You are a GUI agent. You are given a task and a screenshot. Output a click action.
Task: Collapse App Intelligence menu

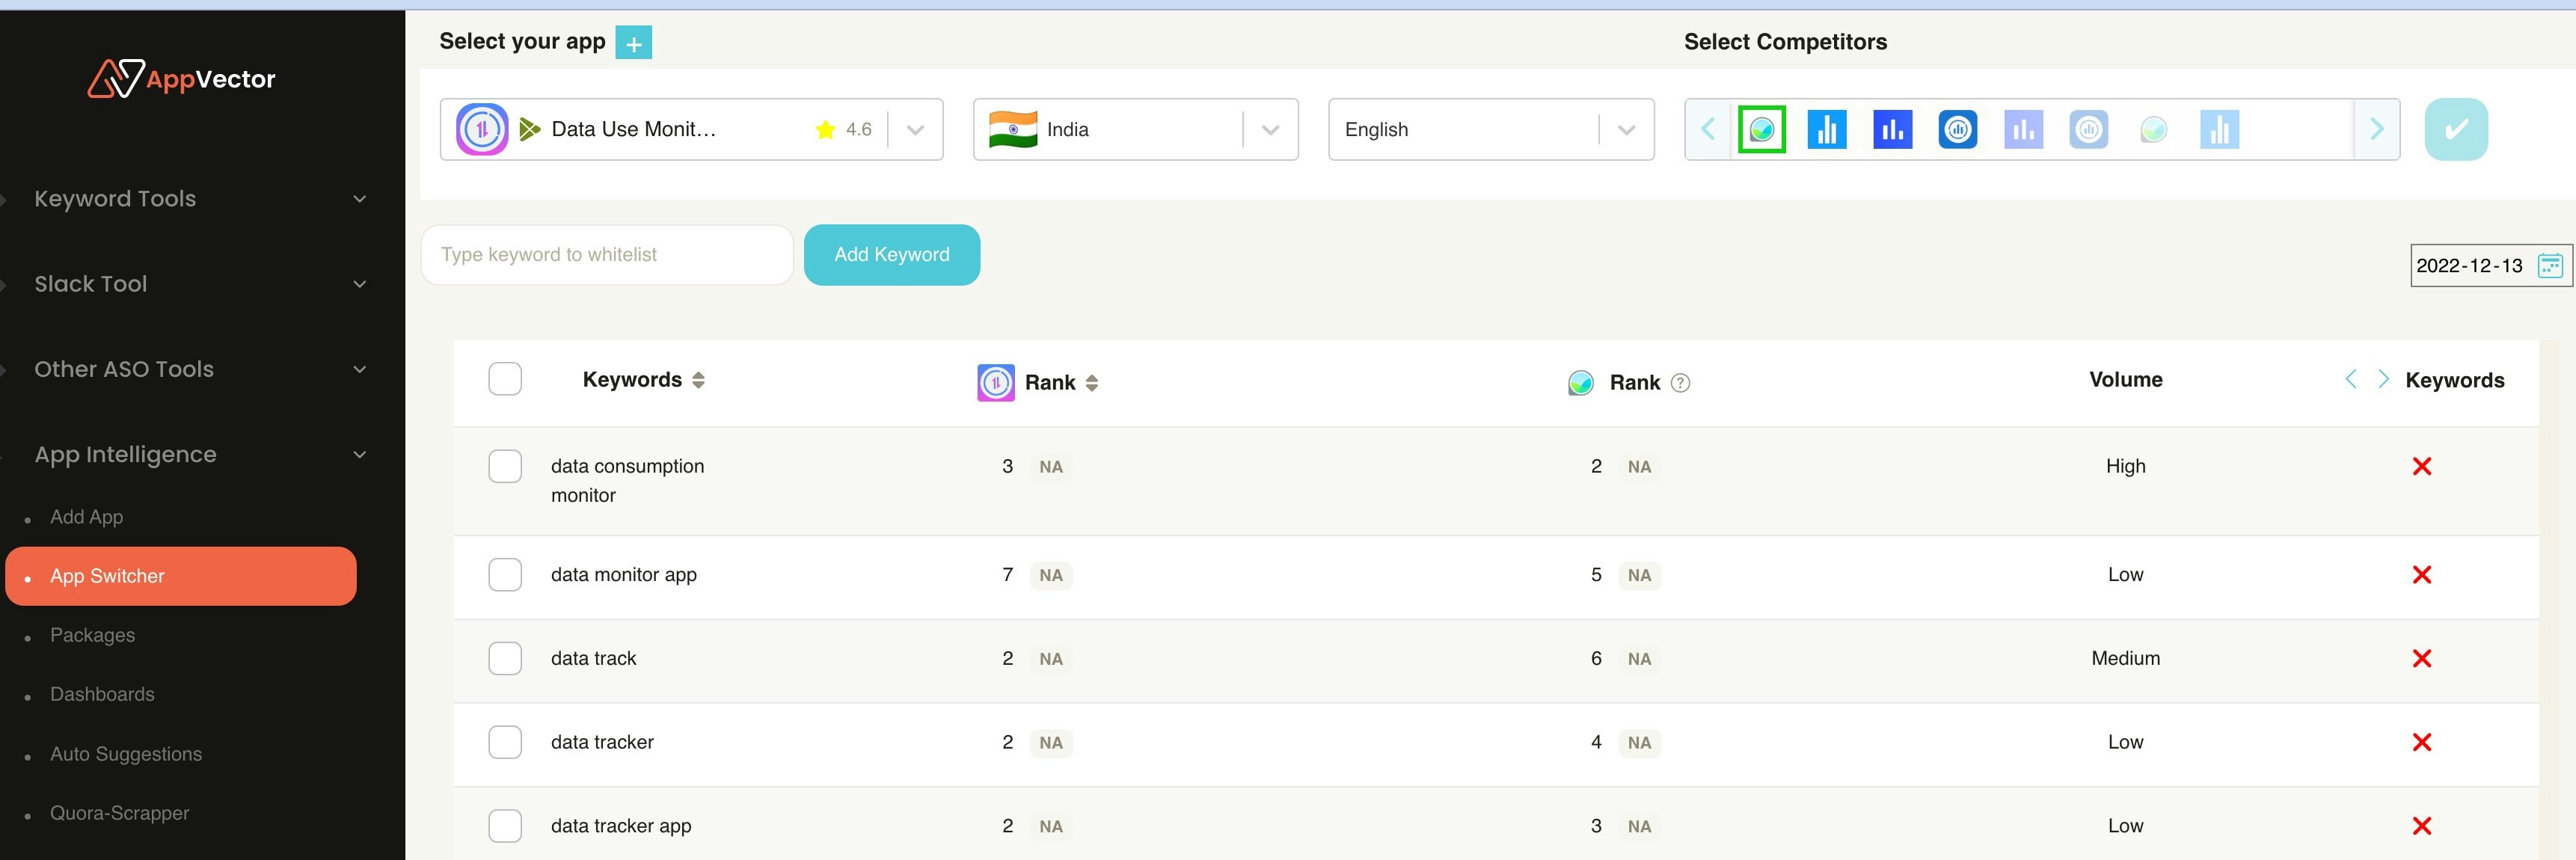pyautogui.click(x=200, y=455)
